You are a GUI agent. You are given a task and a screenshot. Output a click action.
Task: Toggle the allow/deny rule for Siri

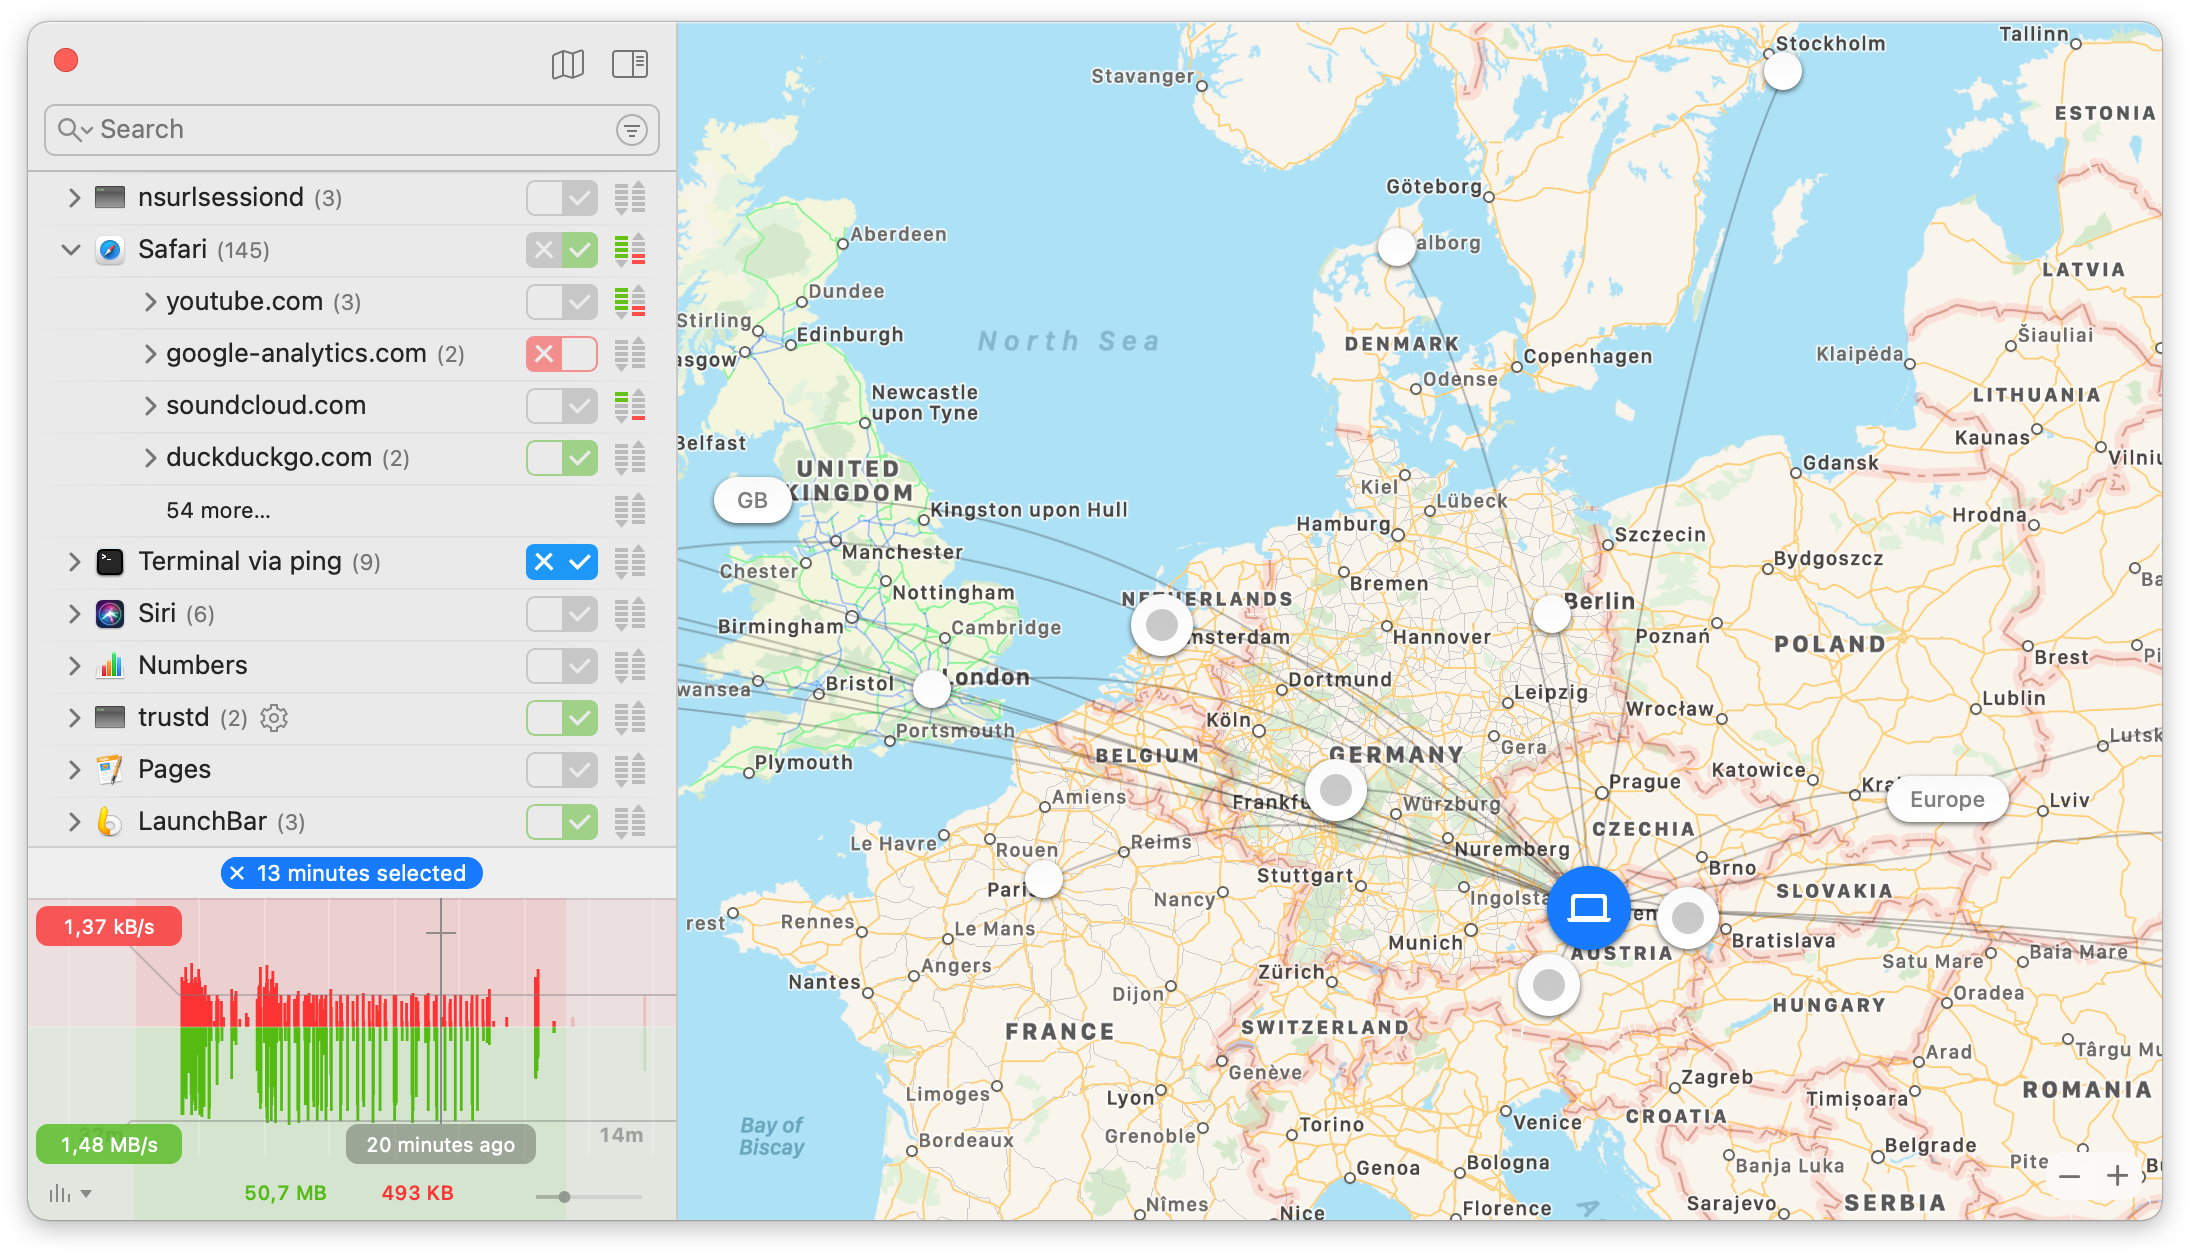pos(562,614)
